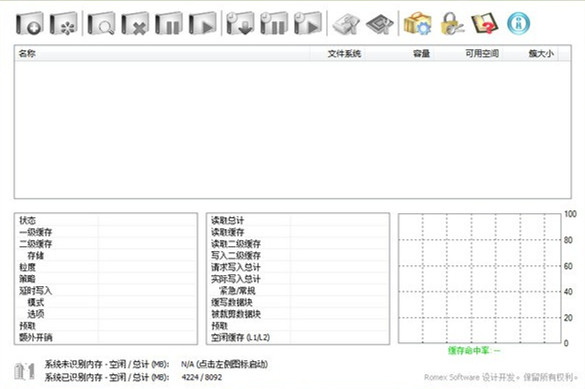Click the clock disk icon with pause bars
This screenshot has width=585, height=389.
[x=274, y=23]
